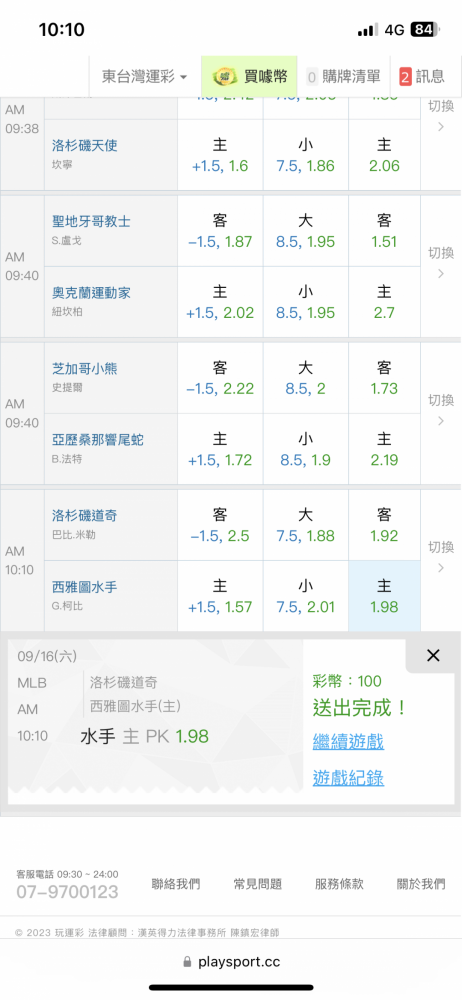The image size is (462, 1000).
Task: Tap the 買噱幣 coin icon button
Action: [249, 77]
